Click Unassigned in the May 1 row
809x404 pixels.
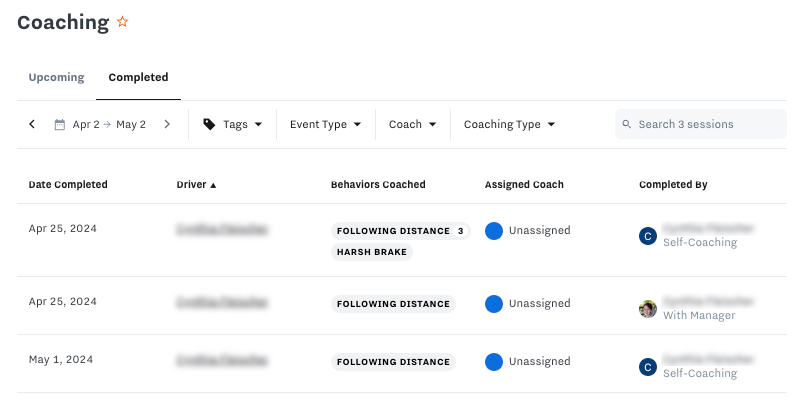coord(540,362)
